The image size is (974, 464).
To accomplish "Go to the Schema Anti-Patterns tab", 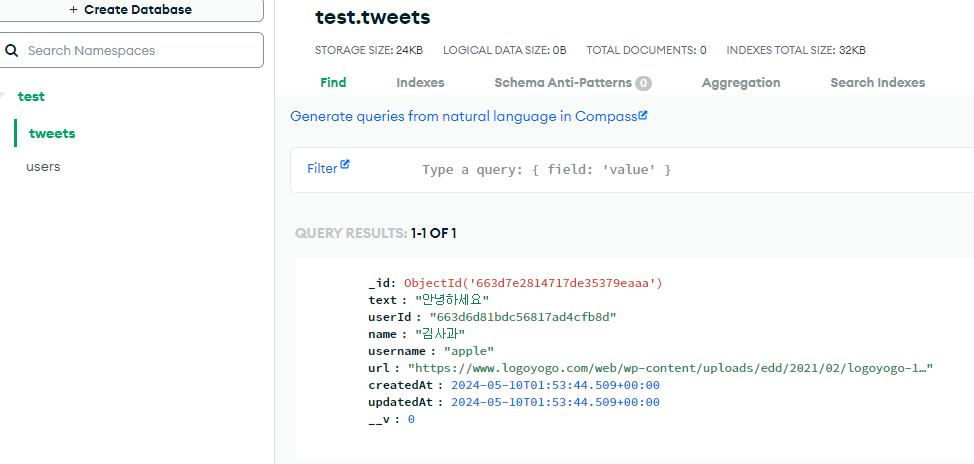I will point(563,83).
